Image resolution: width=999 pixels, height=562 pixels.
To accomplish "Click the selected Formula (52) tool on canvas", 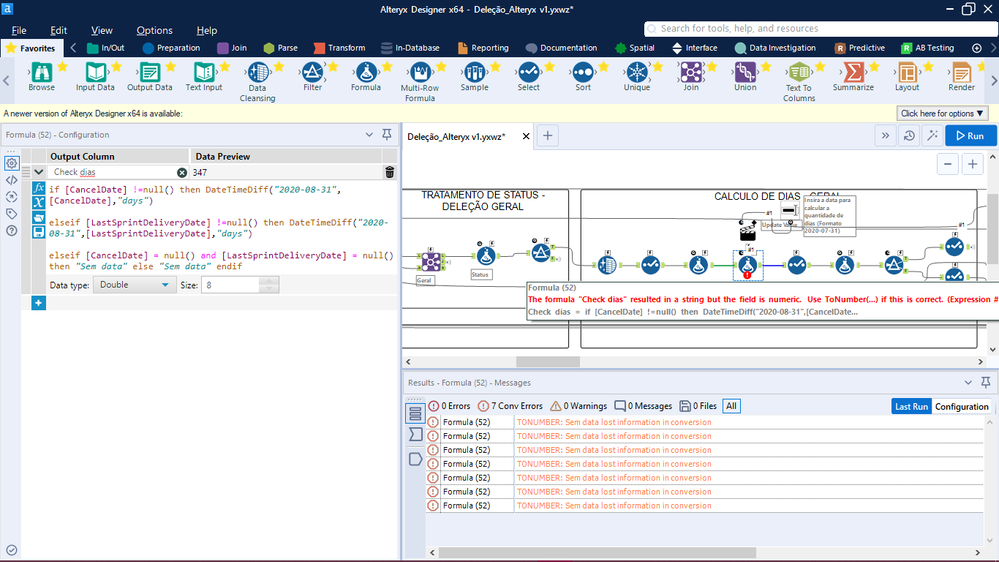I will click(x=746, y=264).
